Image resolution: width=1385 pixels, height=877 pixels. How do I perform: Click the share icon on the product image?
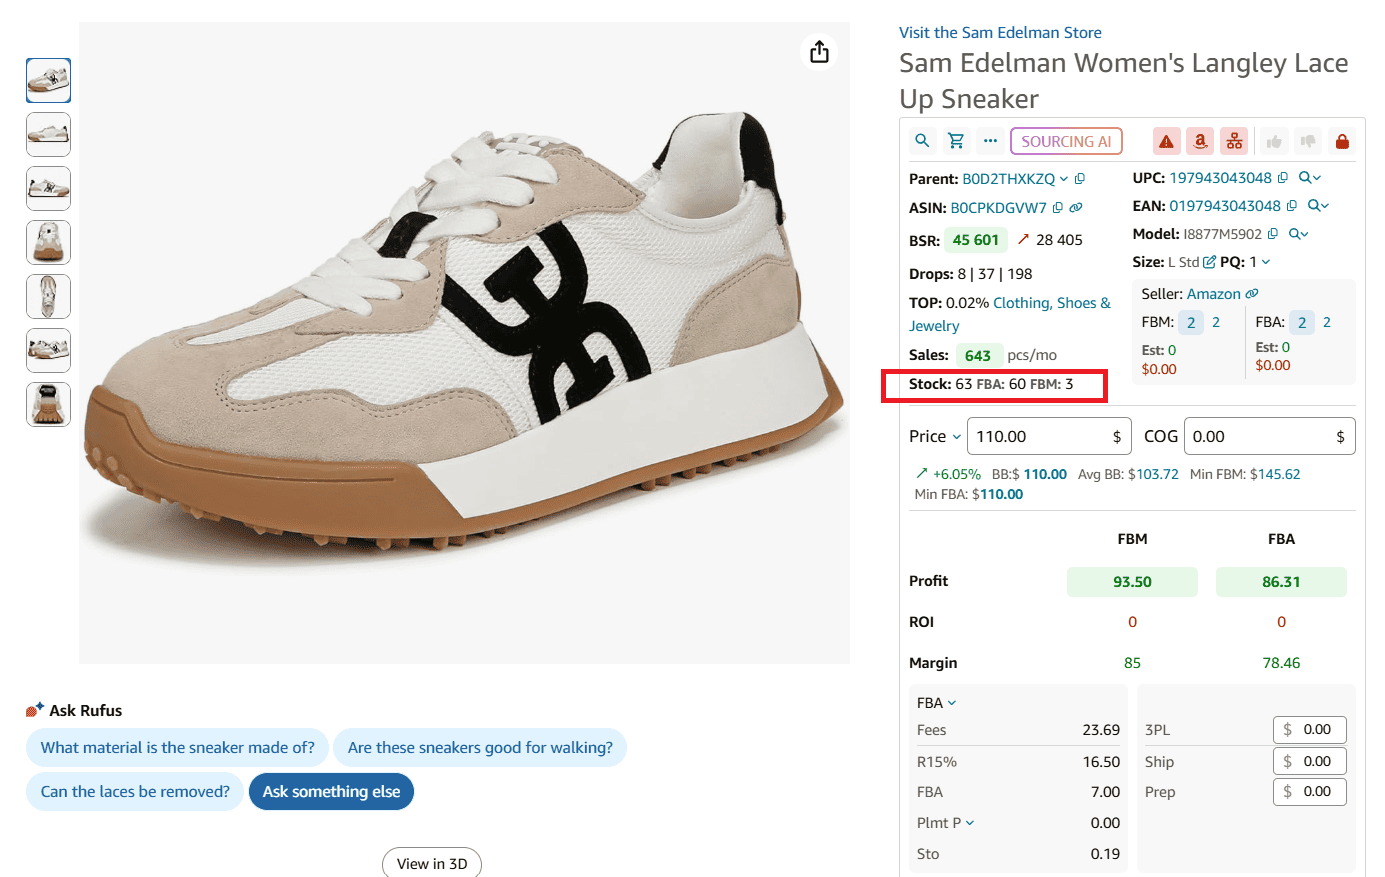click(819, 51)
